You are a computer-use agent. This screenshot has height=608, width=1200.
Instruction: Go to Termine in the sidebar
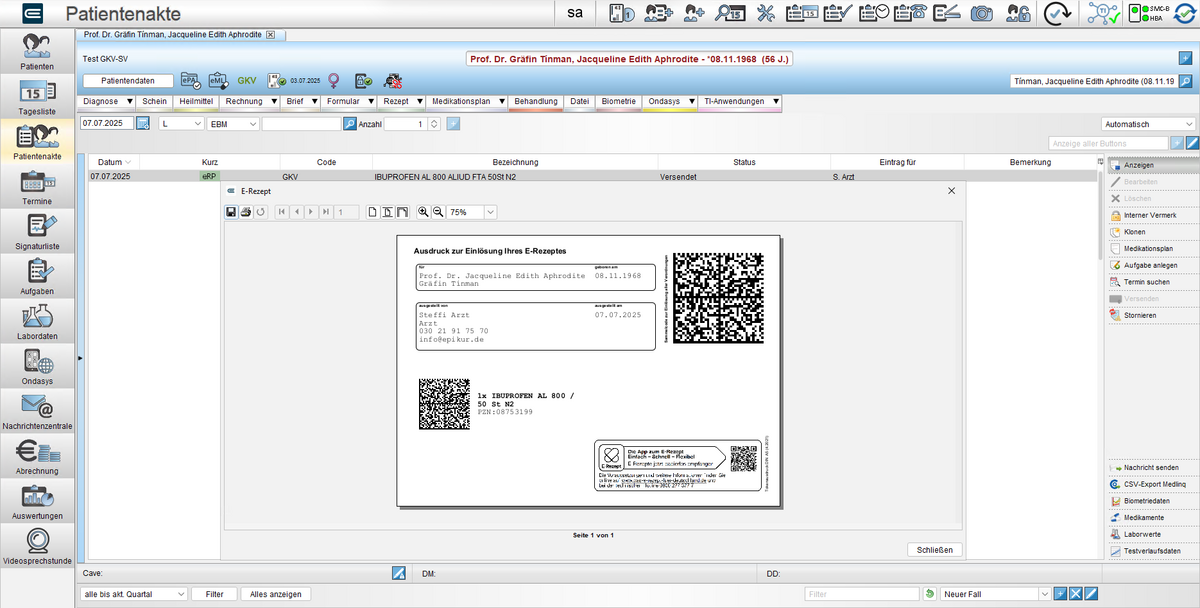pyautogui.click(x=37, y=187)
